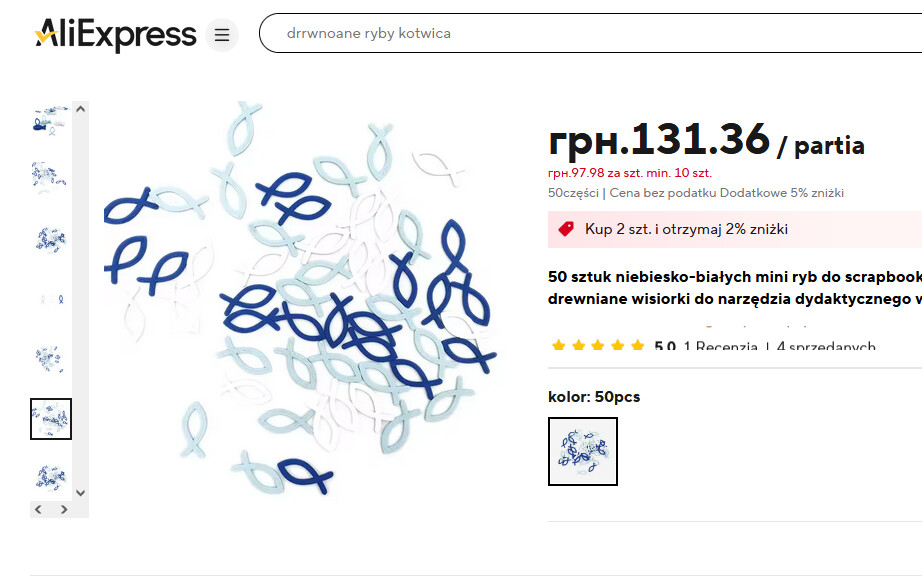Viewport: 922px width, 586px height.
Task: Open the hamburger categories menu
Action: (222, 36)
